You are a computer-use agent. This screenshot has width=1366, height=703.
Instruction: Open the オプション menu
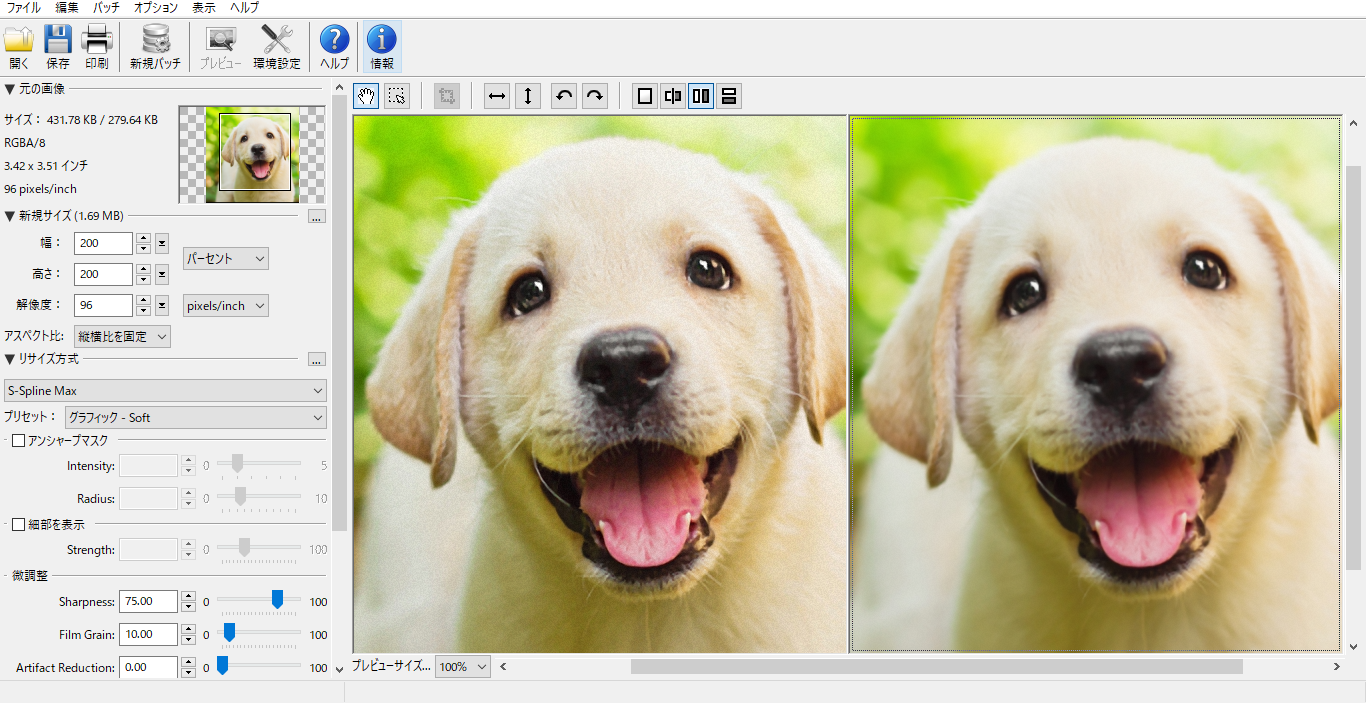coord(155,8)
